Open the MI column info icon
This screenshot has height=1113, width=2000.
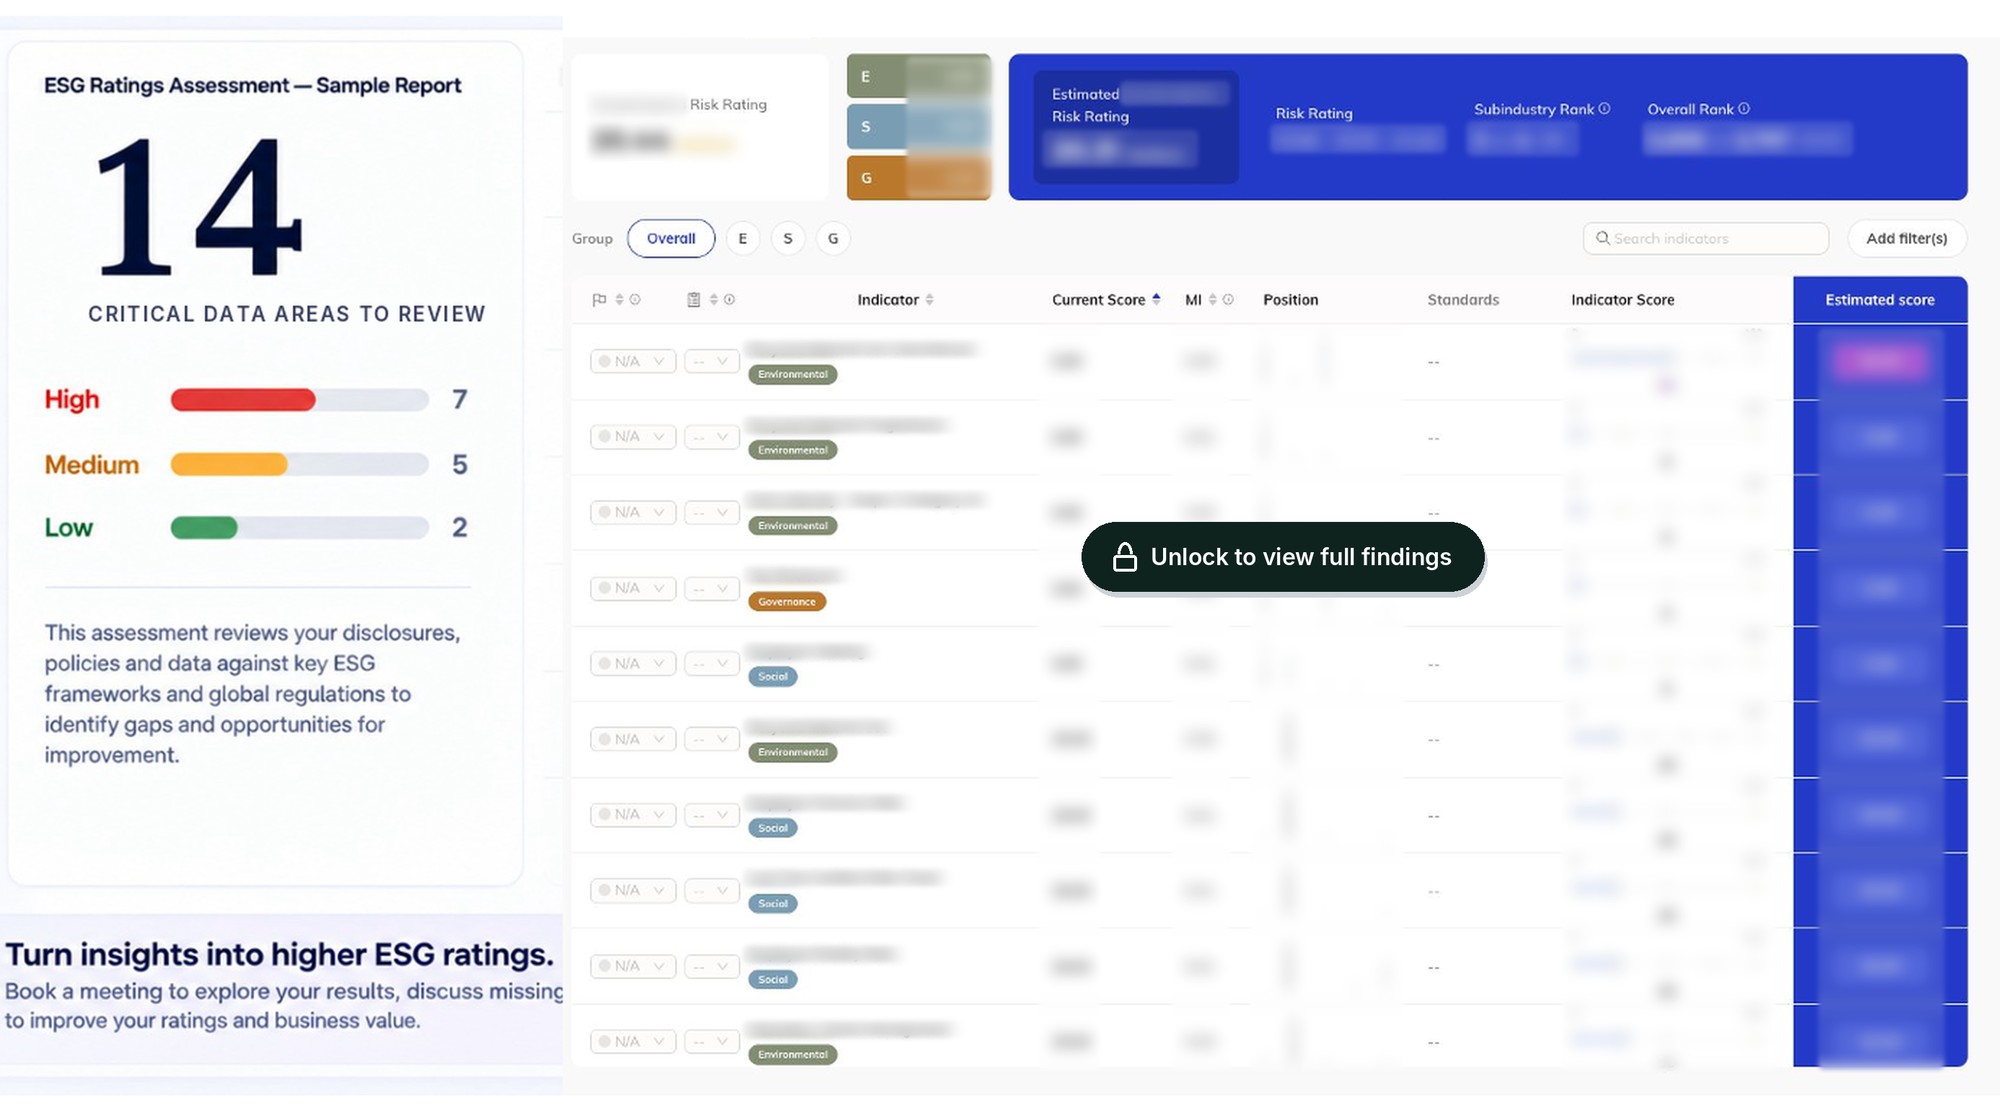click(1228, 300)
